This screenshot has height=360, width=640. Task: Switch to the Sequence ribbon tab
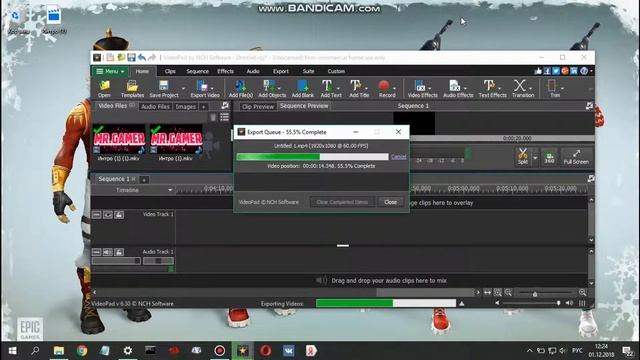coord(198,71)
